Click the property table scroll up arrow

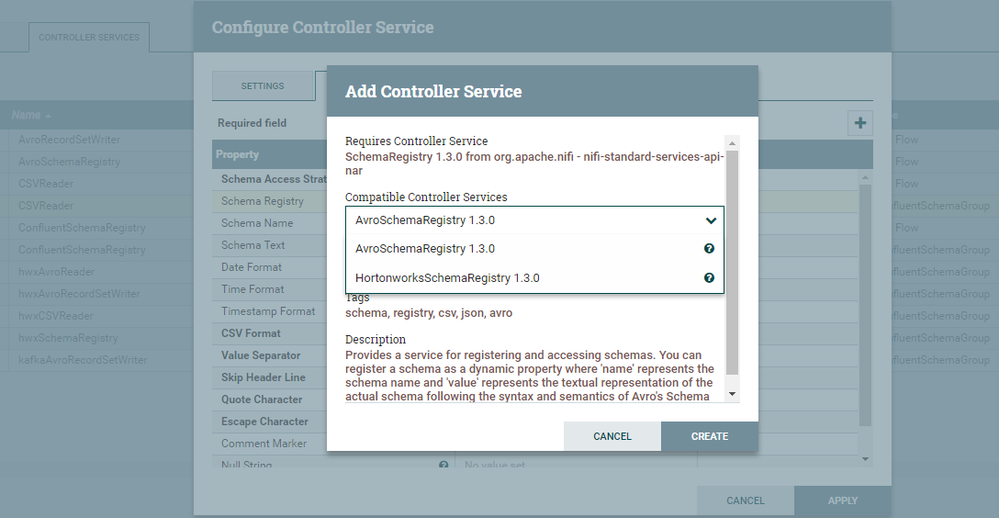[x=865, y=178]
